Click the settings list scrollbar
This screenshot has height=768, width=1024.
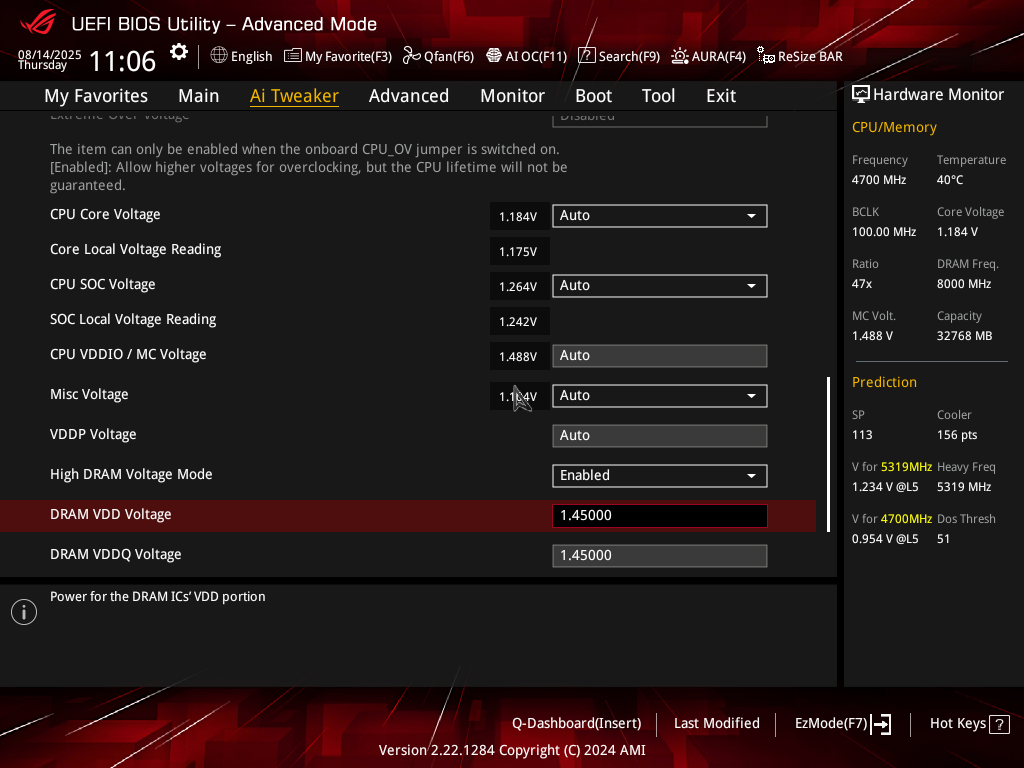click(x=829, y=454)
